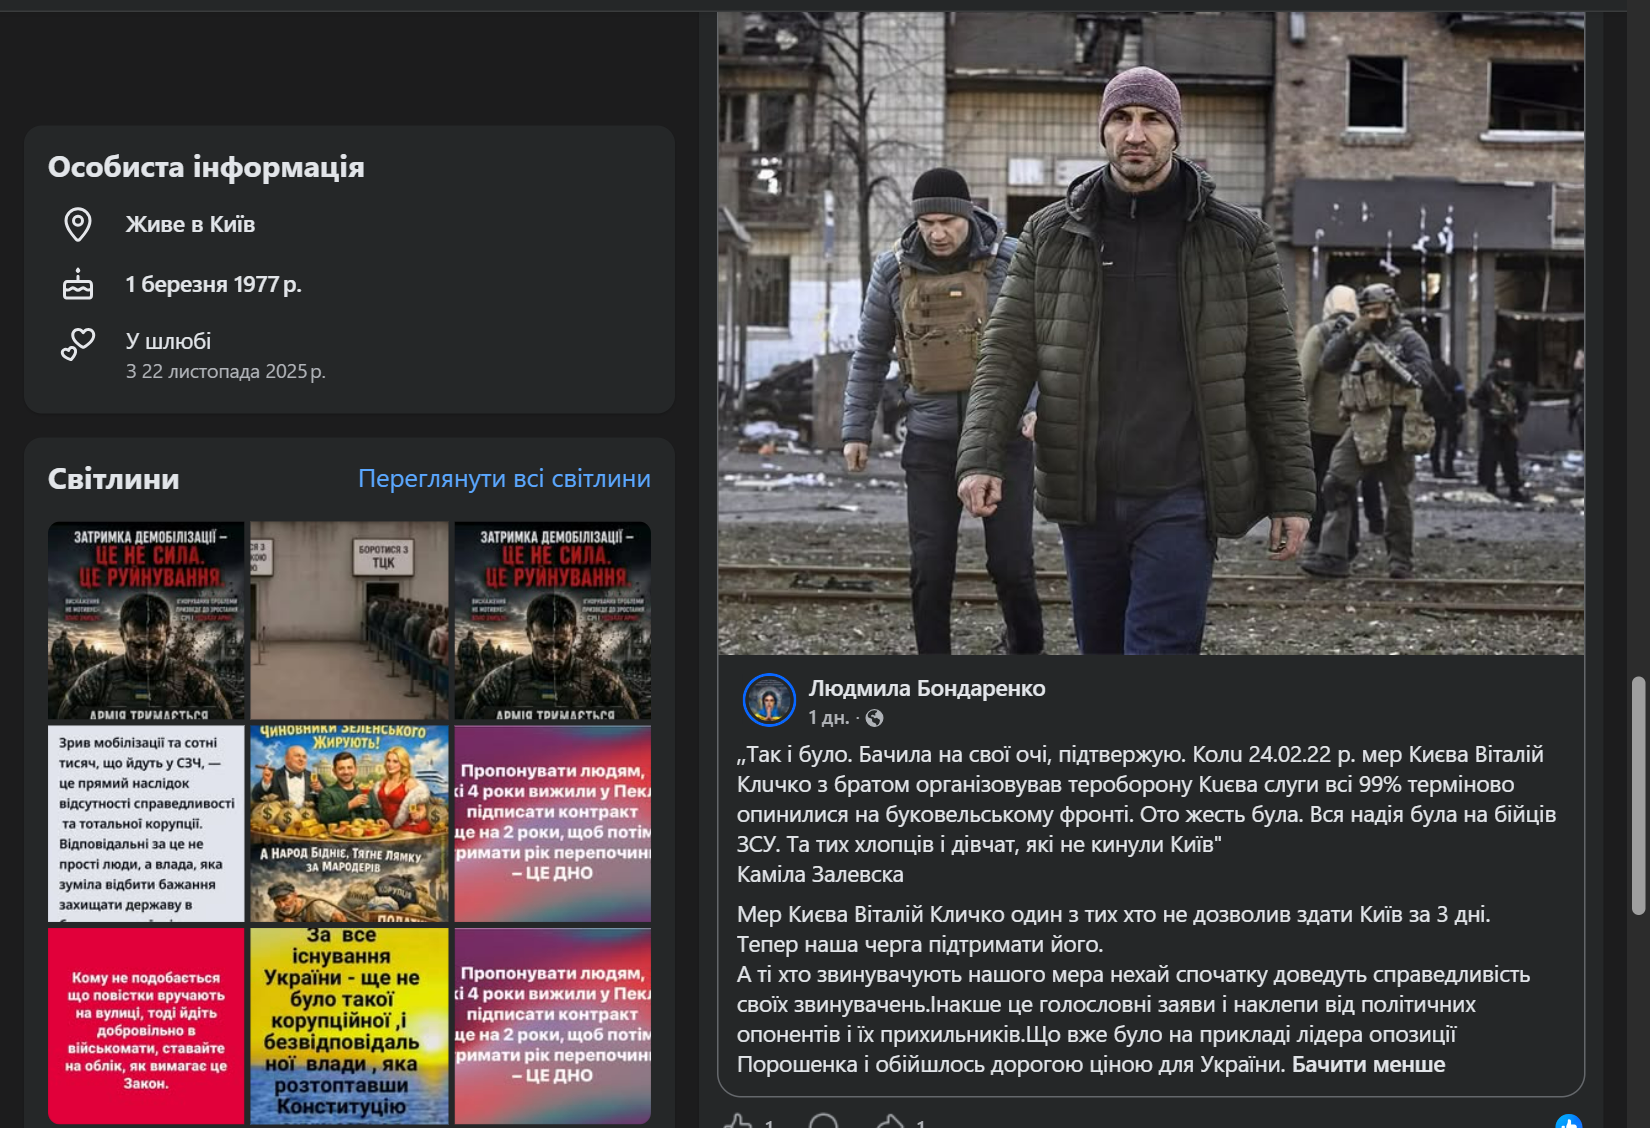
Task: Click the Живе в Київ text
Action: (190, 225)
